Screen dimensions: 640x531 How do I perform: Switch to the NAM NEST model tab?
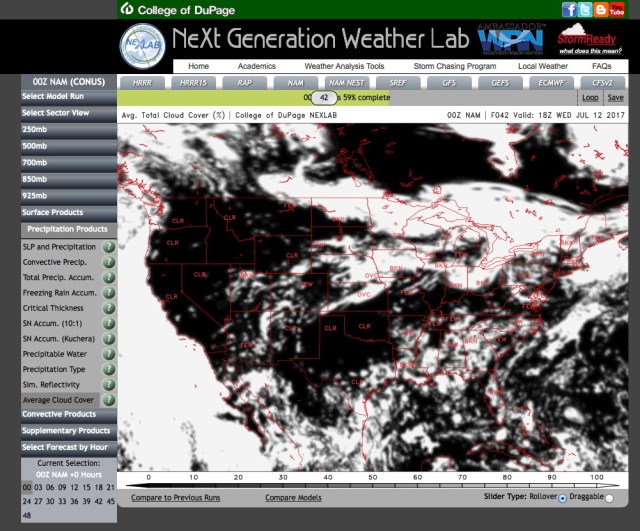[347, 83]
